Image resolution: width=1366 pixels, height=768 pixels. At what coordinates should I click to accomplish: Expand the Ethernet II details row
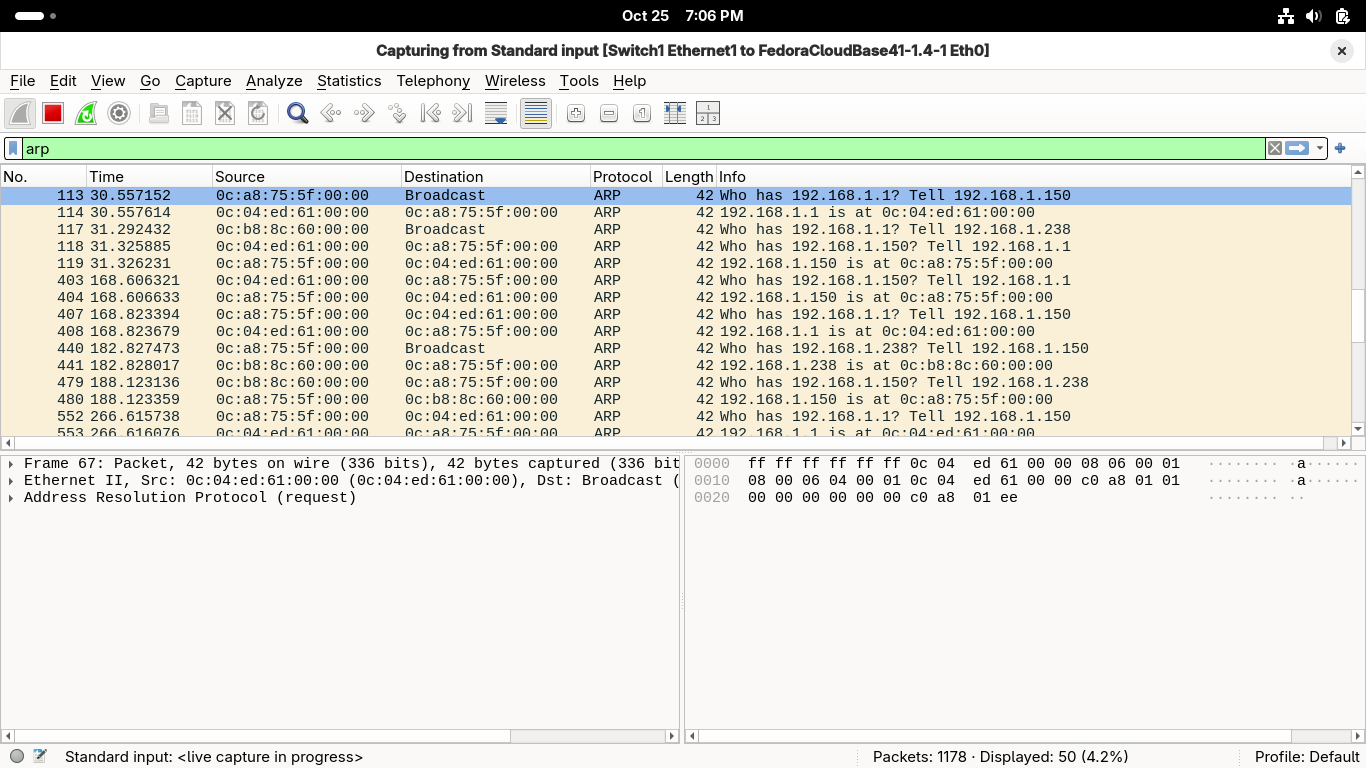11,481
